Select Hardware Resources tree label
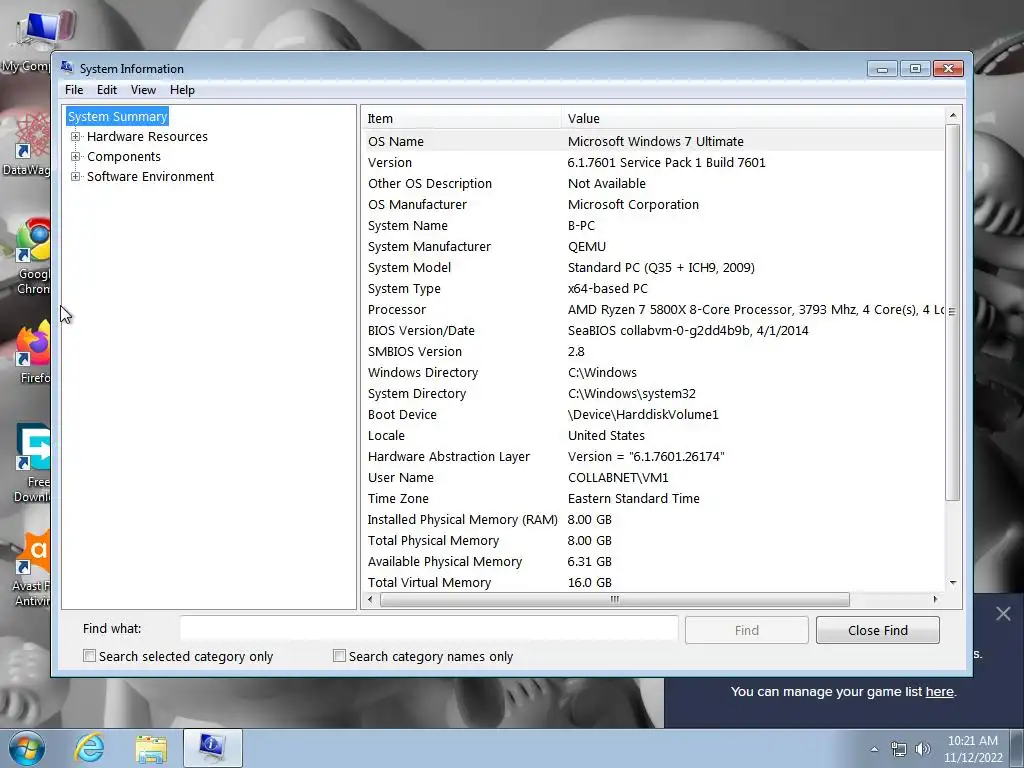 (147, 136)
